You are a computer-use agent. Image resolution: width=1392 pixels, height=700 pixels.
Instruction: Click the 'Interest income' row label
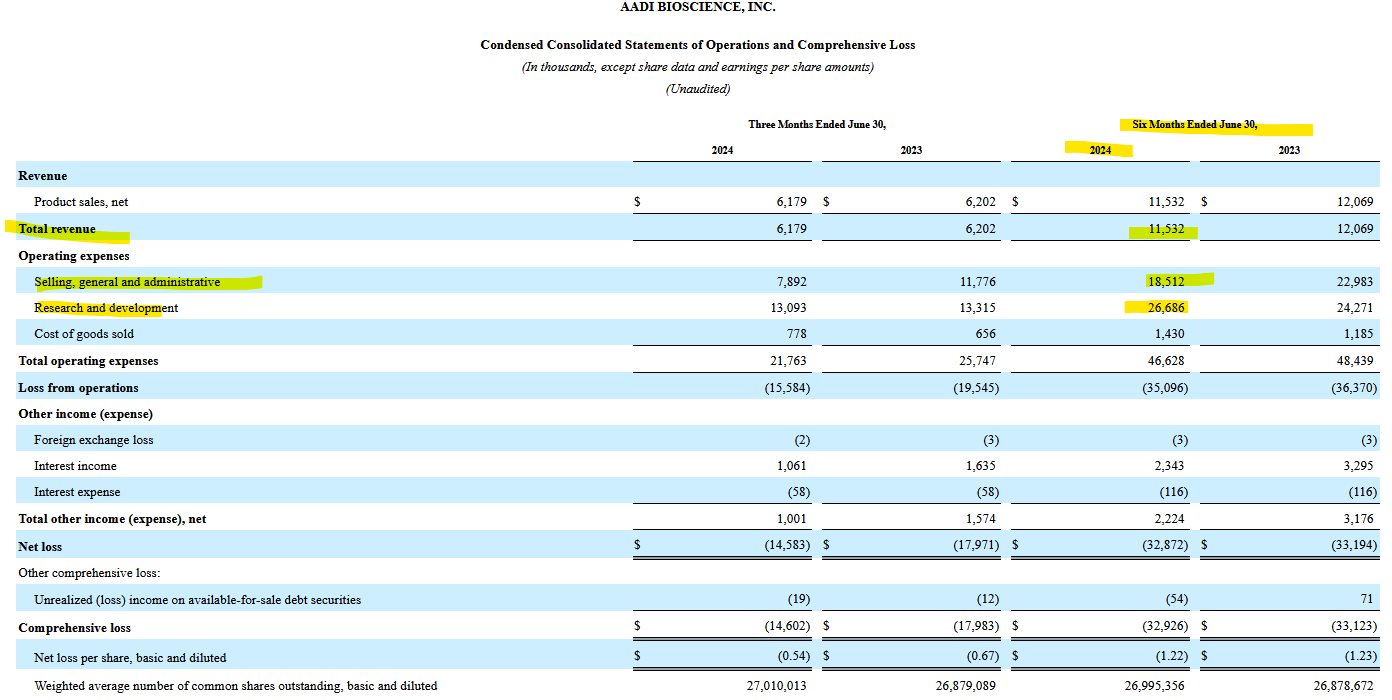click(75, 466)
